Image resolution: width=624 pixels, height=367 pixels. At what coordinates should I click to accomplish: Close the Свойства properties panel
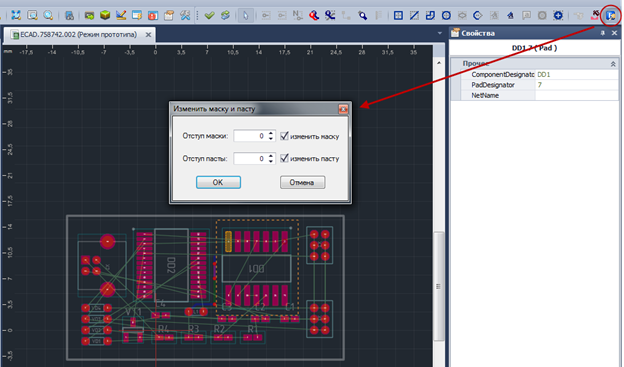[614, 33]
